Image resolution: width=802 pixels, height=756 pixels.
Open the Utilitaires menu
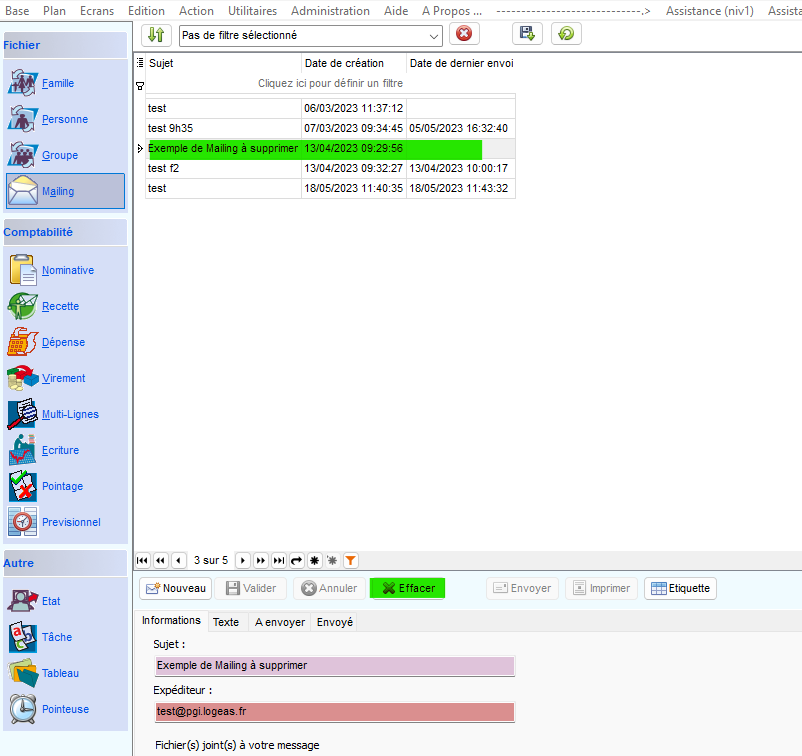[x=252, y=10]
